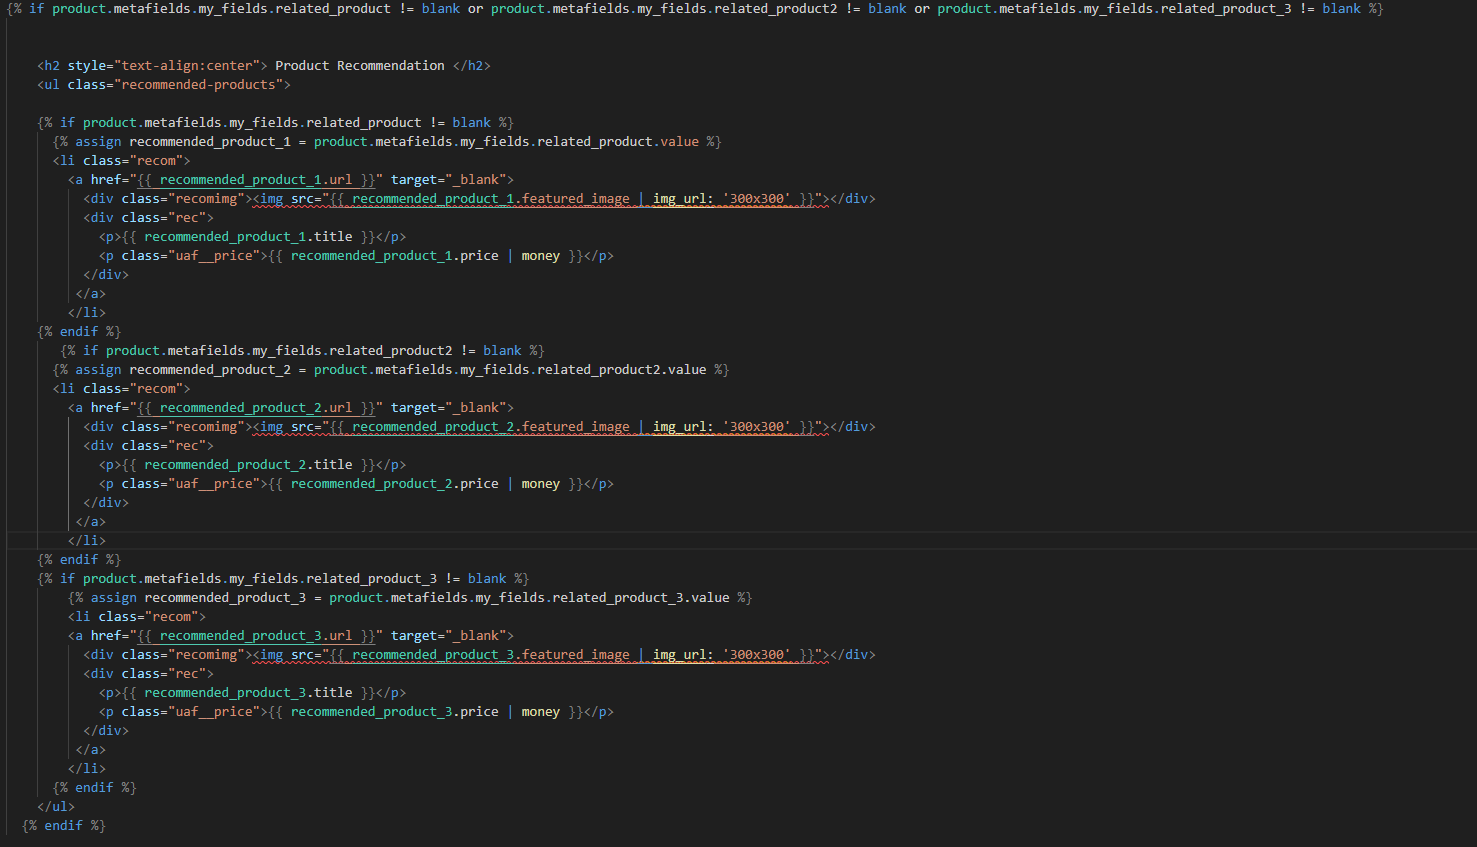This screenshot has width=1477, height=847.
Task: Click the recommended_product_3.url href value
Action: [255, 636]
